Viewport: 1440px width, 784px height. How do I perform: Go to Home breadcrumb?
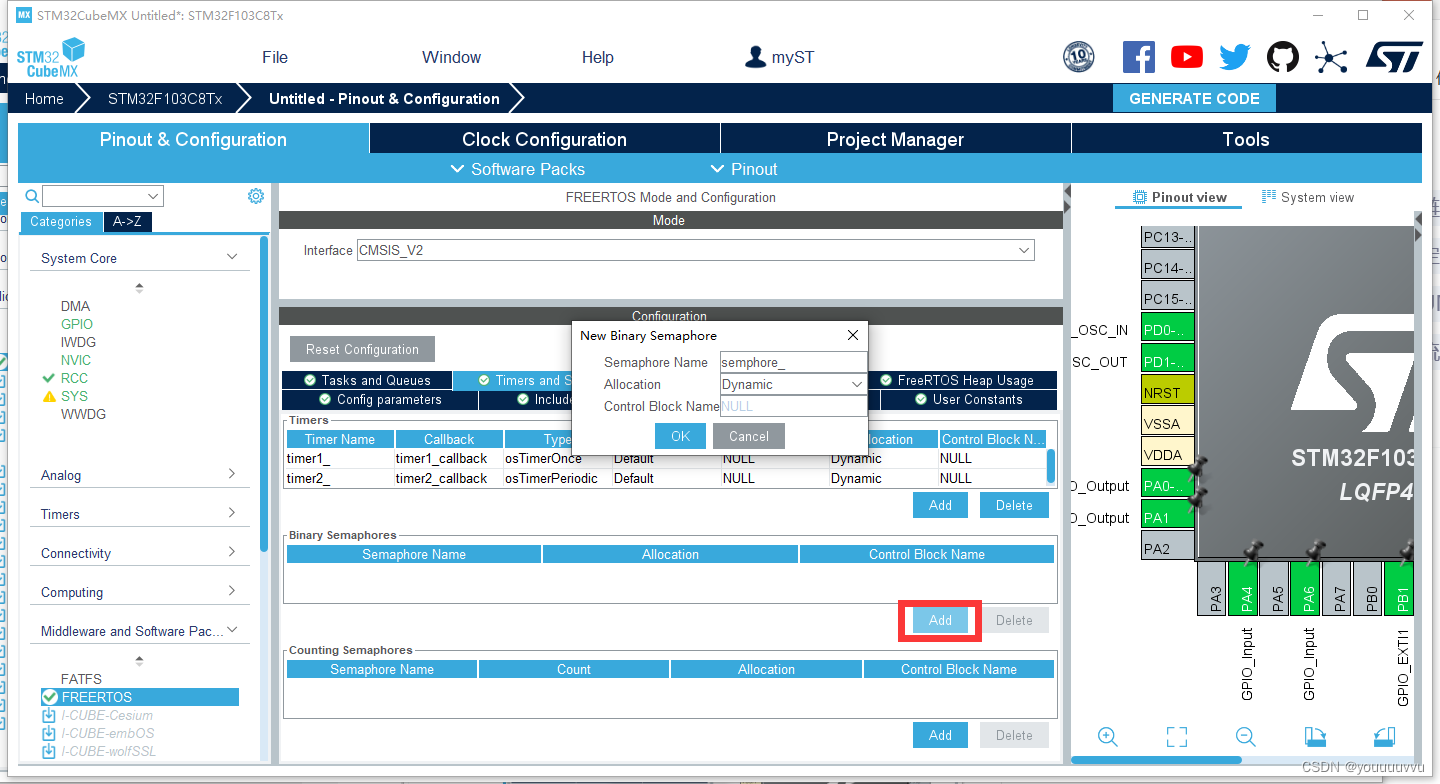click(44, 98)
